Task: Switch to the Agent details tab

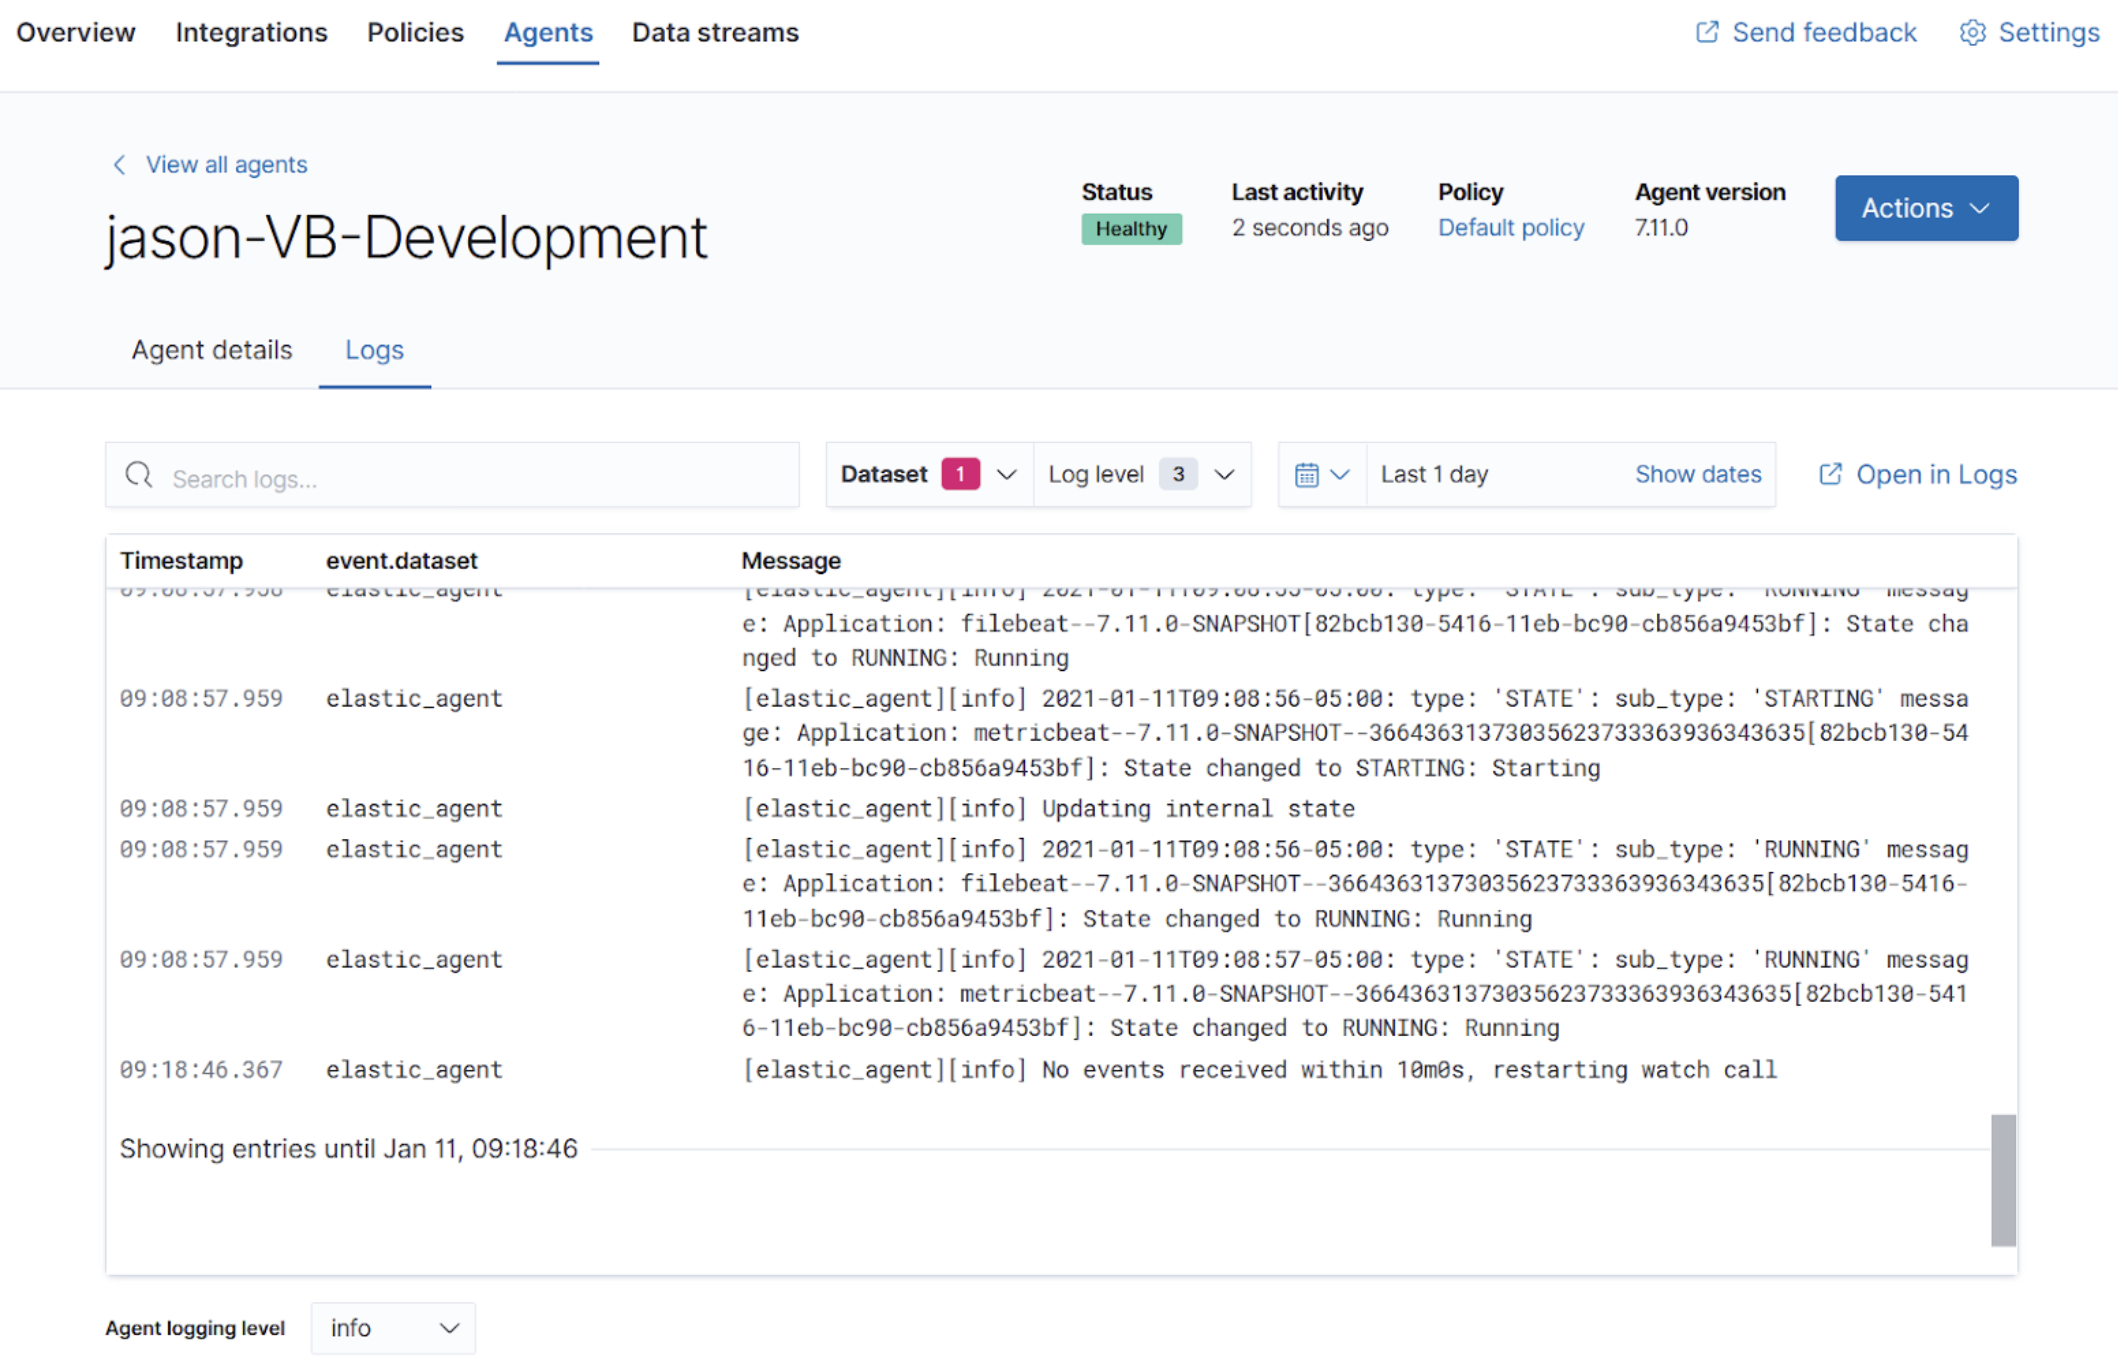Action: (x=211, y=350)
